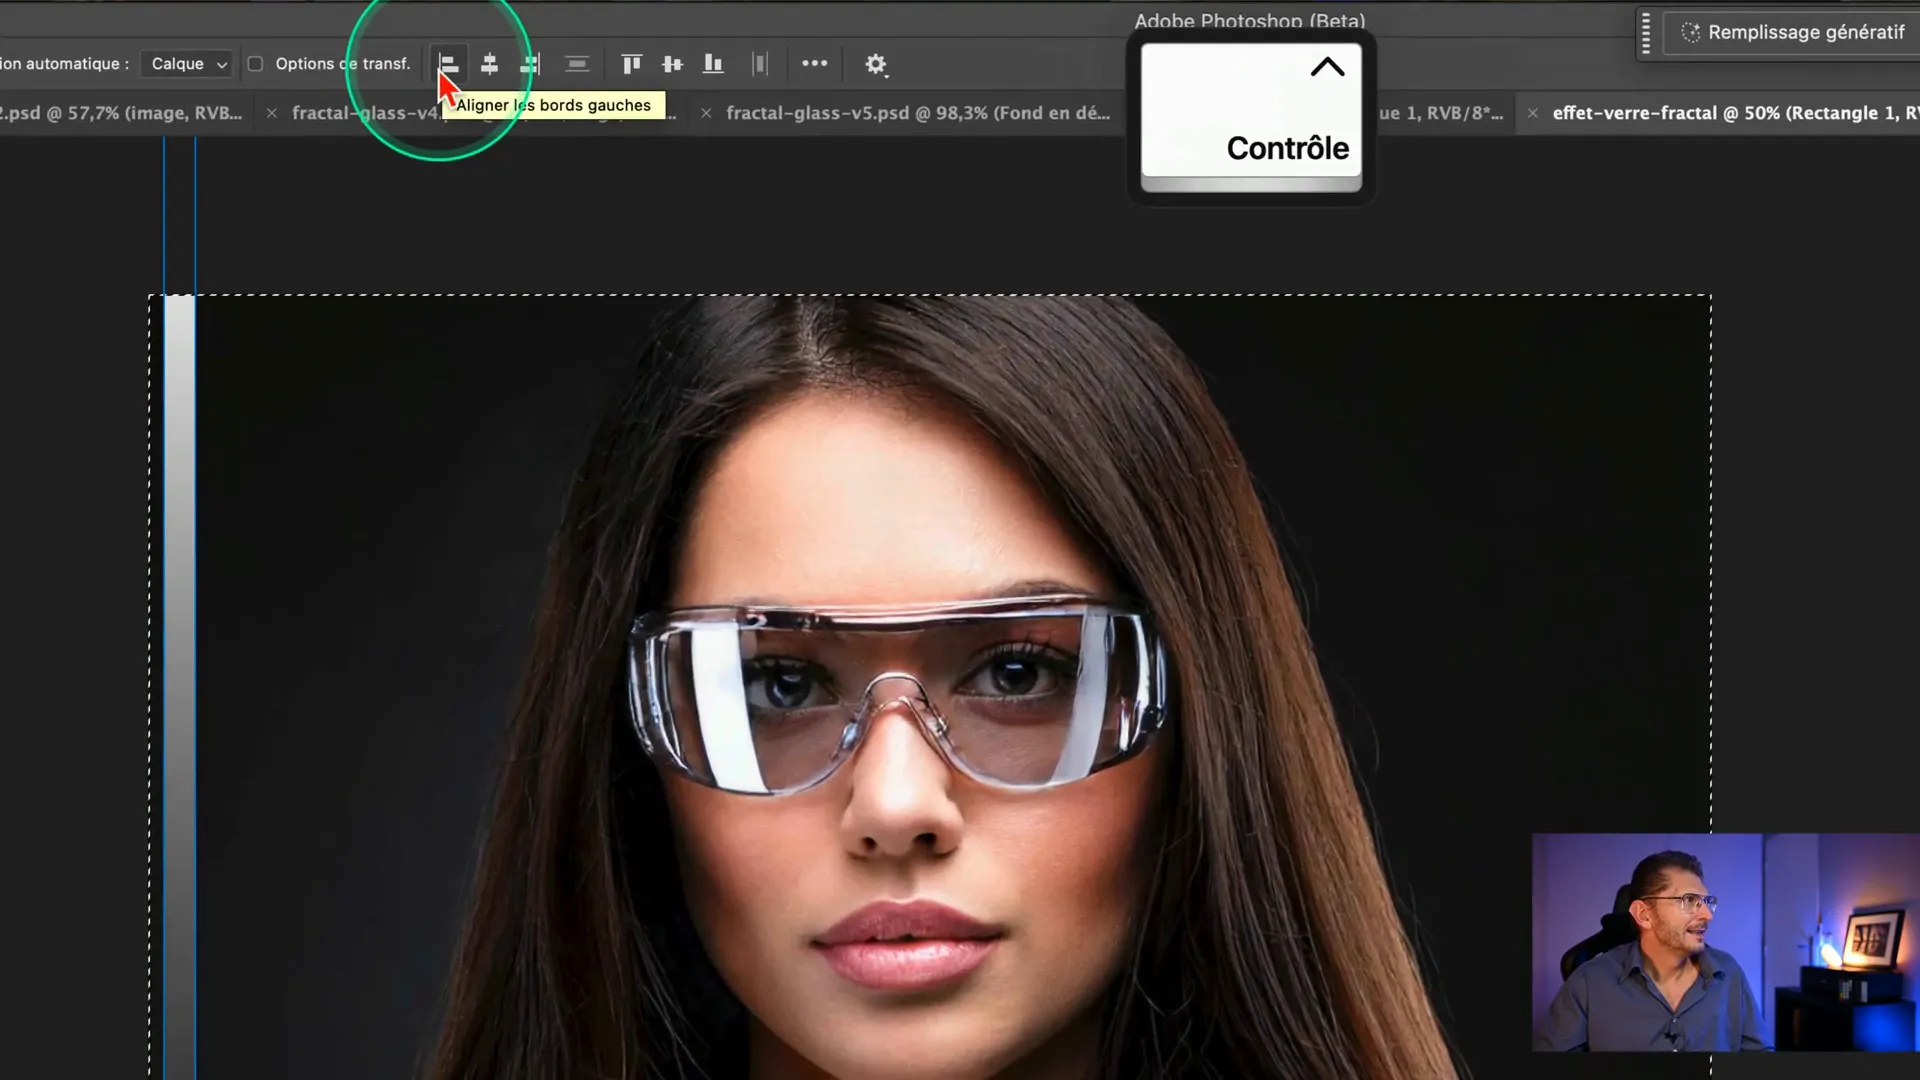Open the gear settings menu
This screenshot has height=1080, width=1920.
click(x=876, y=65)
